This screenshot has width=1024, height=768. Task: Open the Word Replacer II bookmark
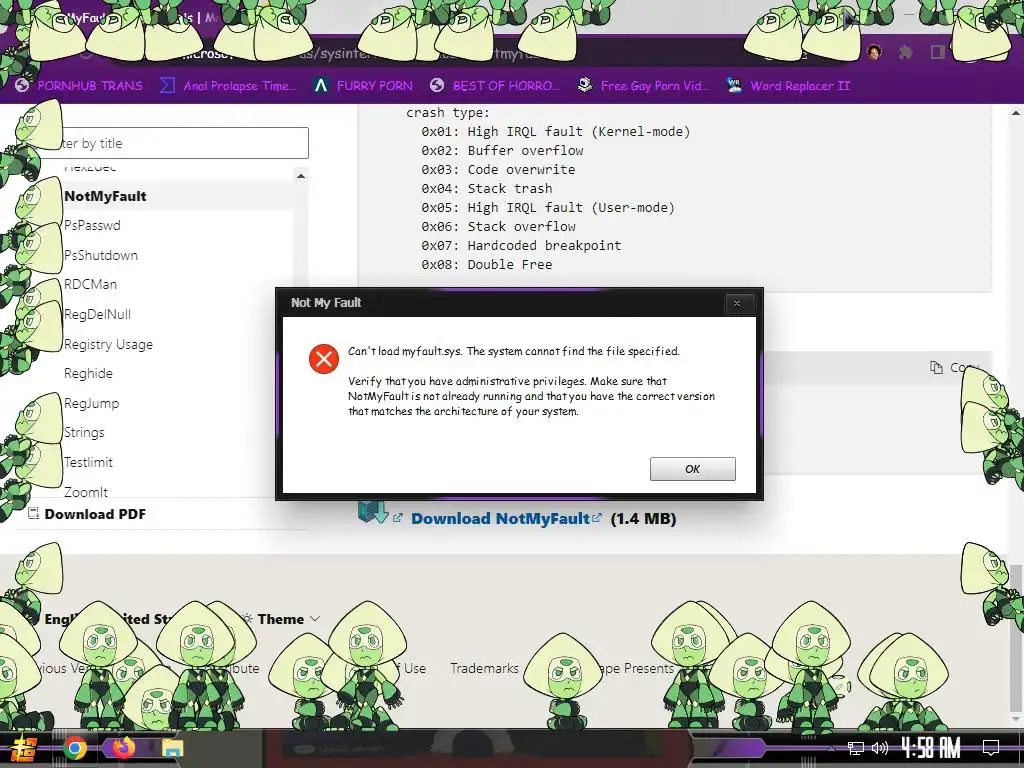click(x=789, y=86)
